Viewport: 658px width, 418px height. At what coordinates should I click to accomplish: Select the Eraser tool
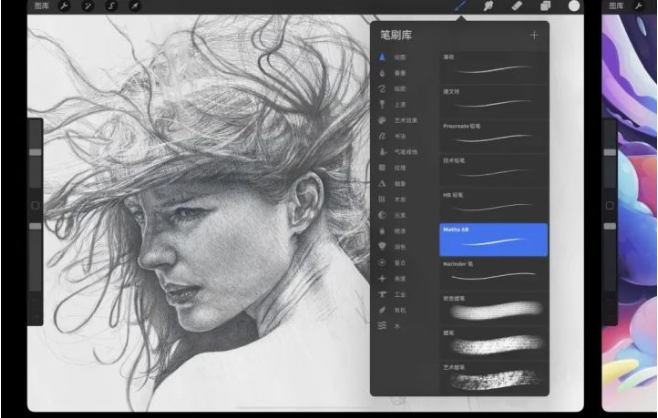coord(517,6)
